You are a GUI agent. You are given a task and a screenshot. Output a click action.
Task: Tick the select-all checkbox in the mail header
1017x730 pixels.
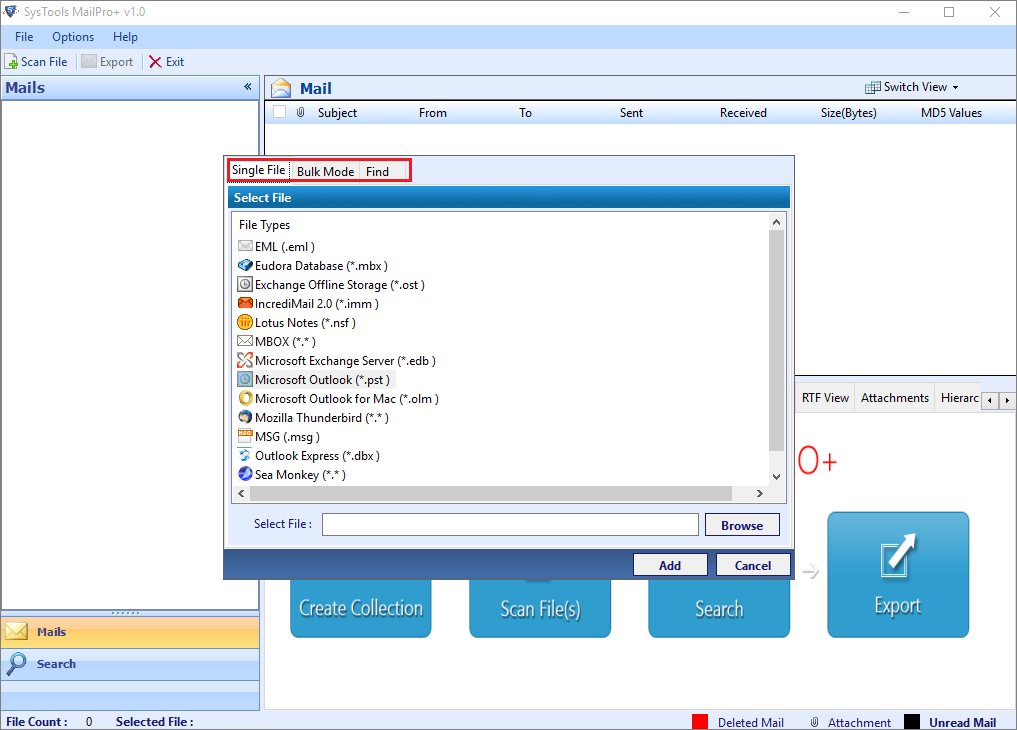280,112
